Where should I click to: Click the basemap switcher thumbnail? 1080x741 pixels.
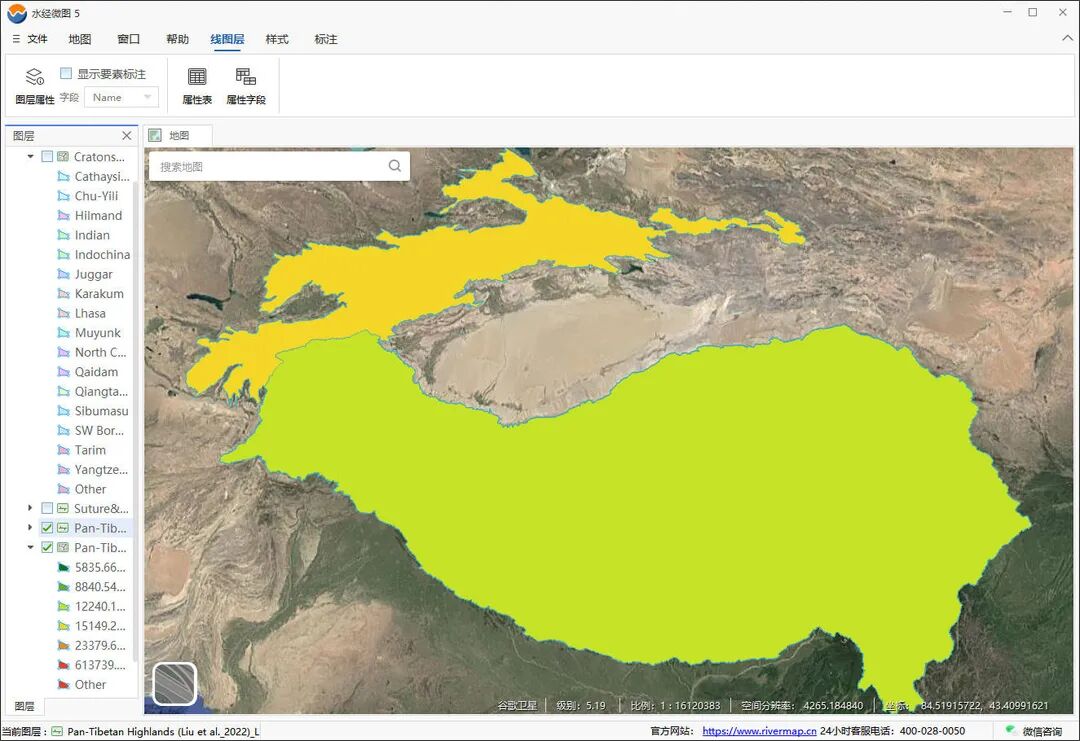click(x=175, y=683)
